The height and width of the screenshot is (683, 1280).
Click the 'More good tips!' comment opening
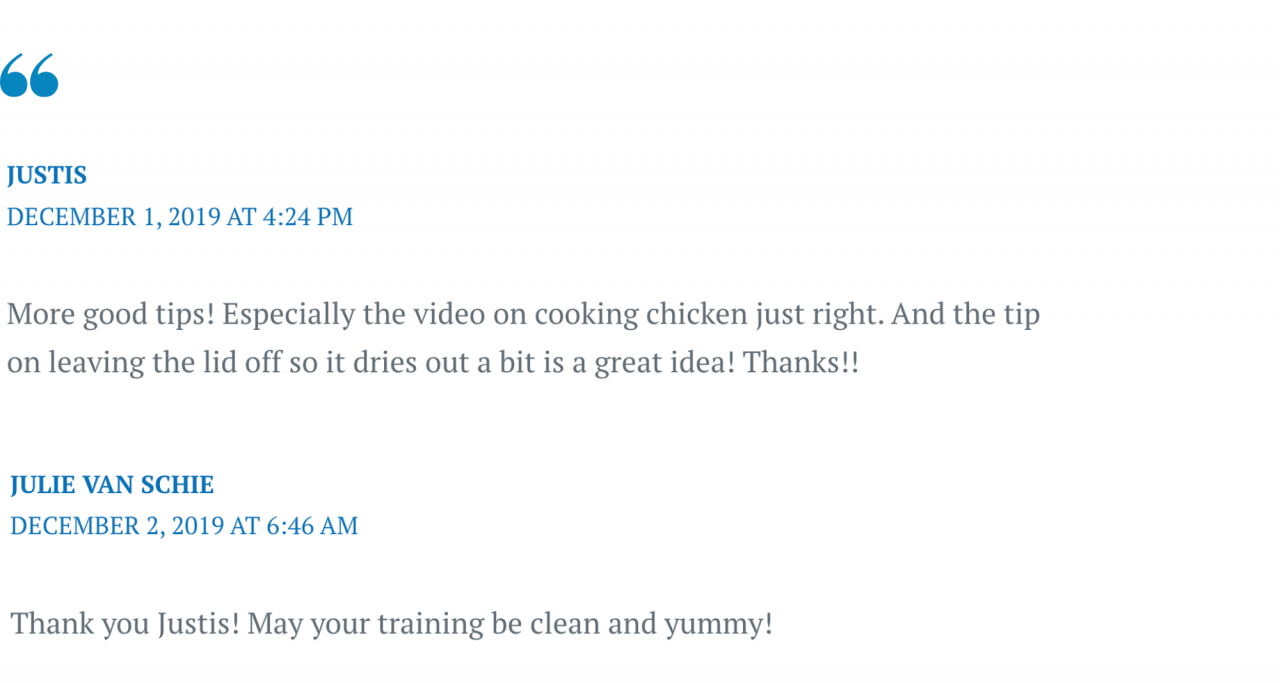click(111, 314)
